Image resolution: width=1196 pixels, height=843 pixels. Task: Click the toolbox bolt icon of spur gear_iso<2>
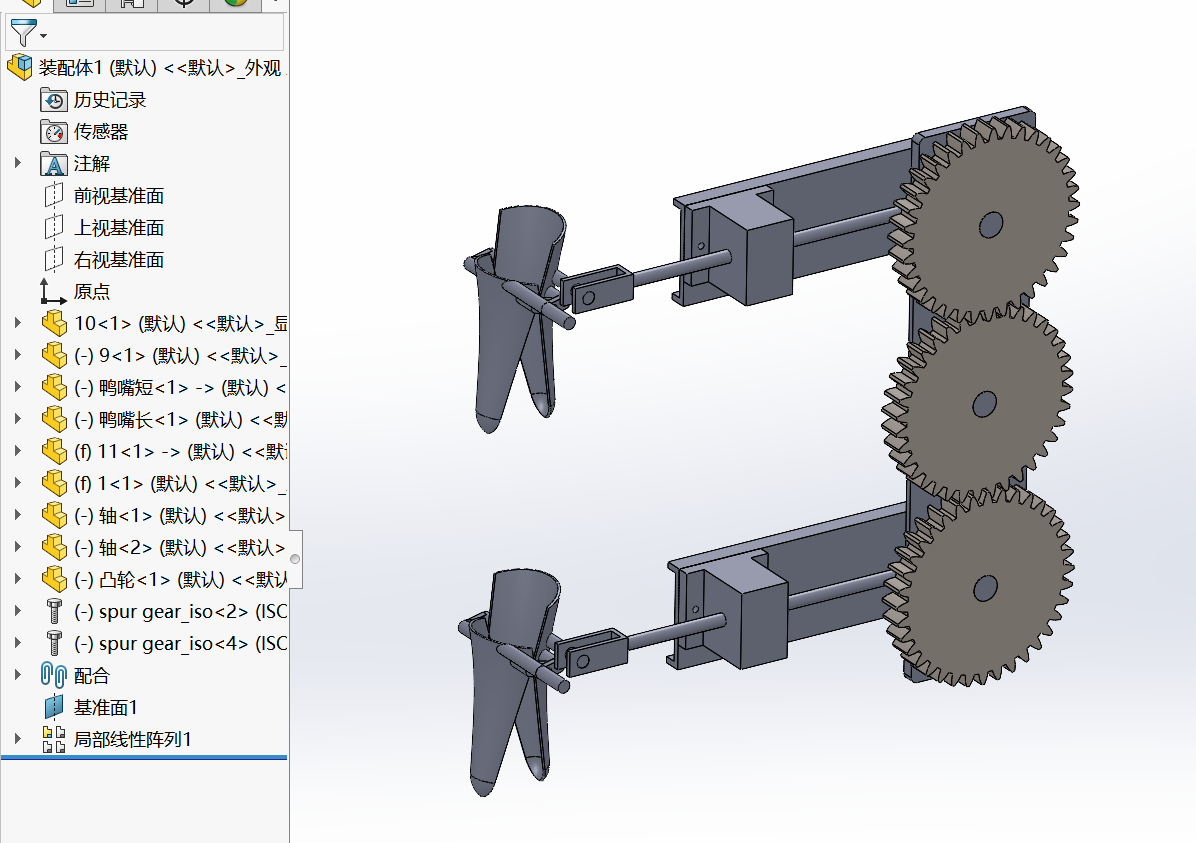click(x=54, y=612)
